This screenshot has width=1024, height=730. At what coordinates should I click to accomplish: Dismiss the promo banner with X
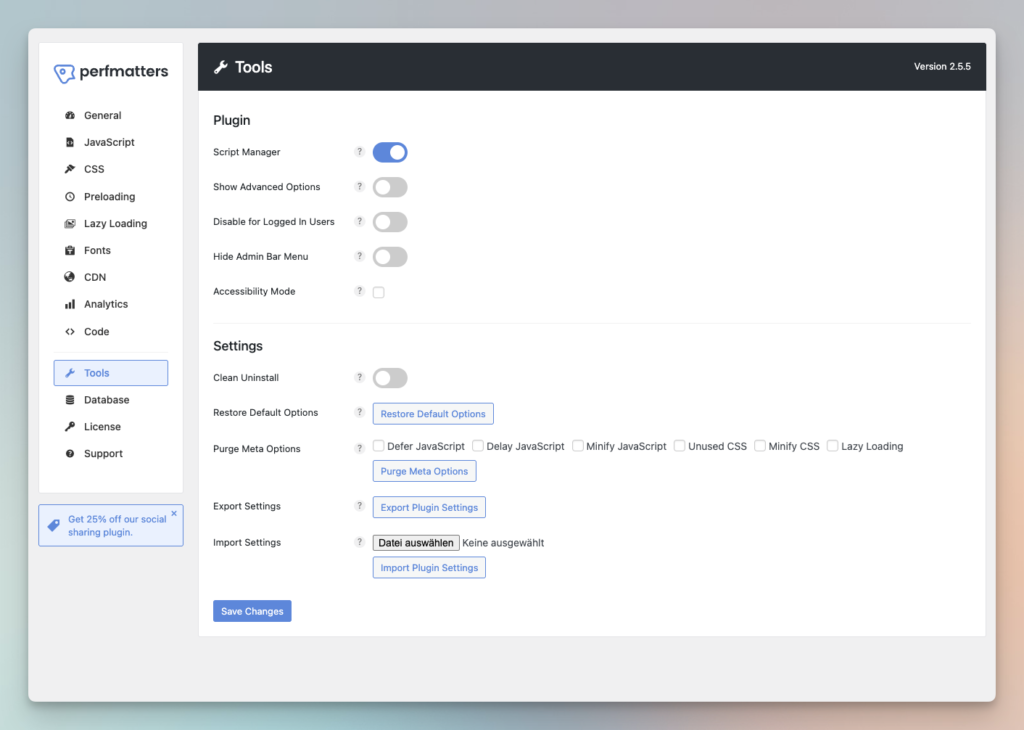coord(174,513)
